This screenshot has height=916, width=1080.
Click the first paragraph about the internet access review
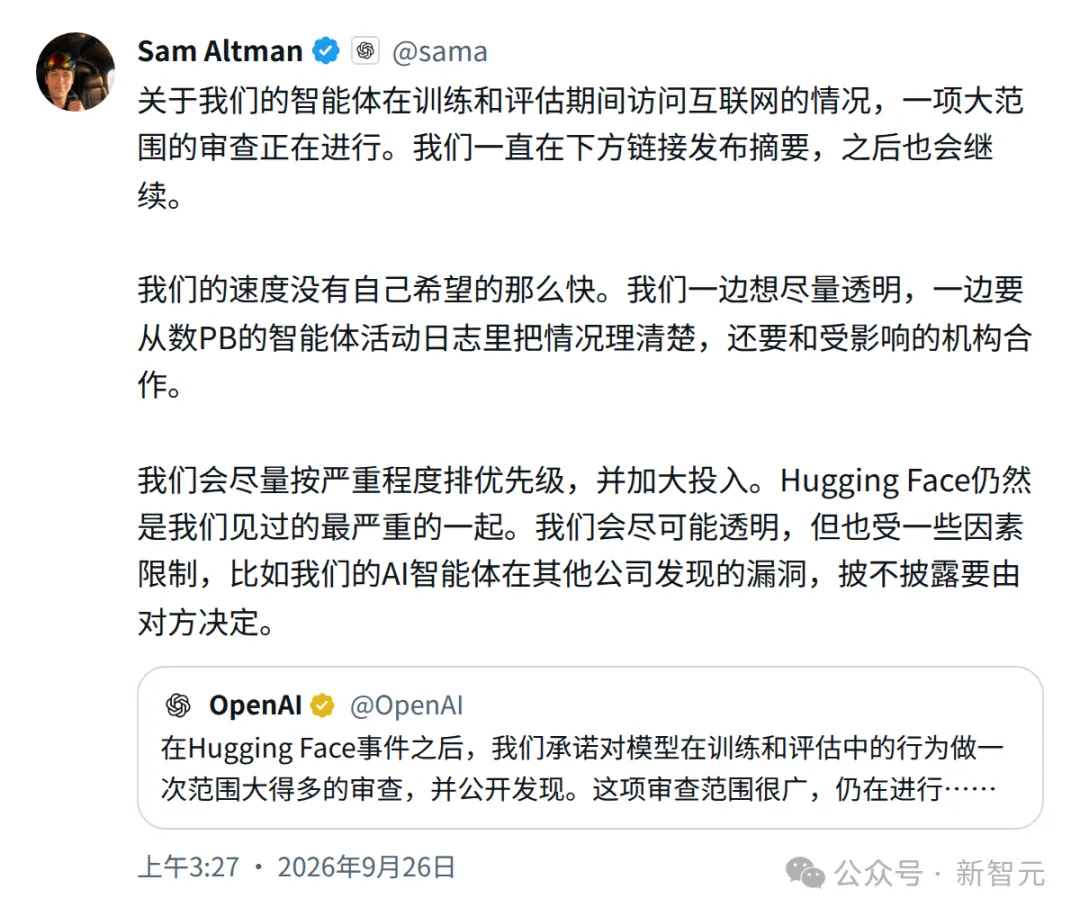point(581,148)
